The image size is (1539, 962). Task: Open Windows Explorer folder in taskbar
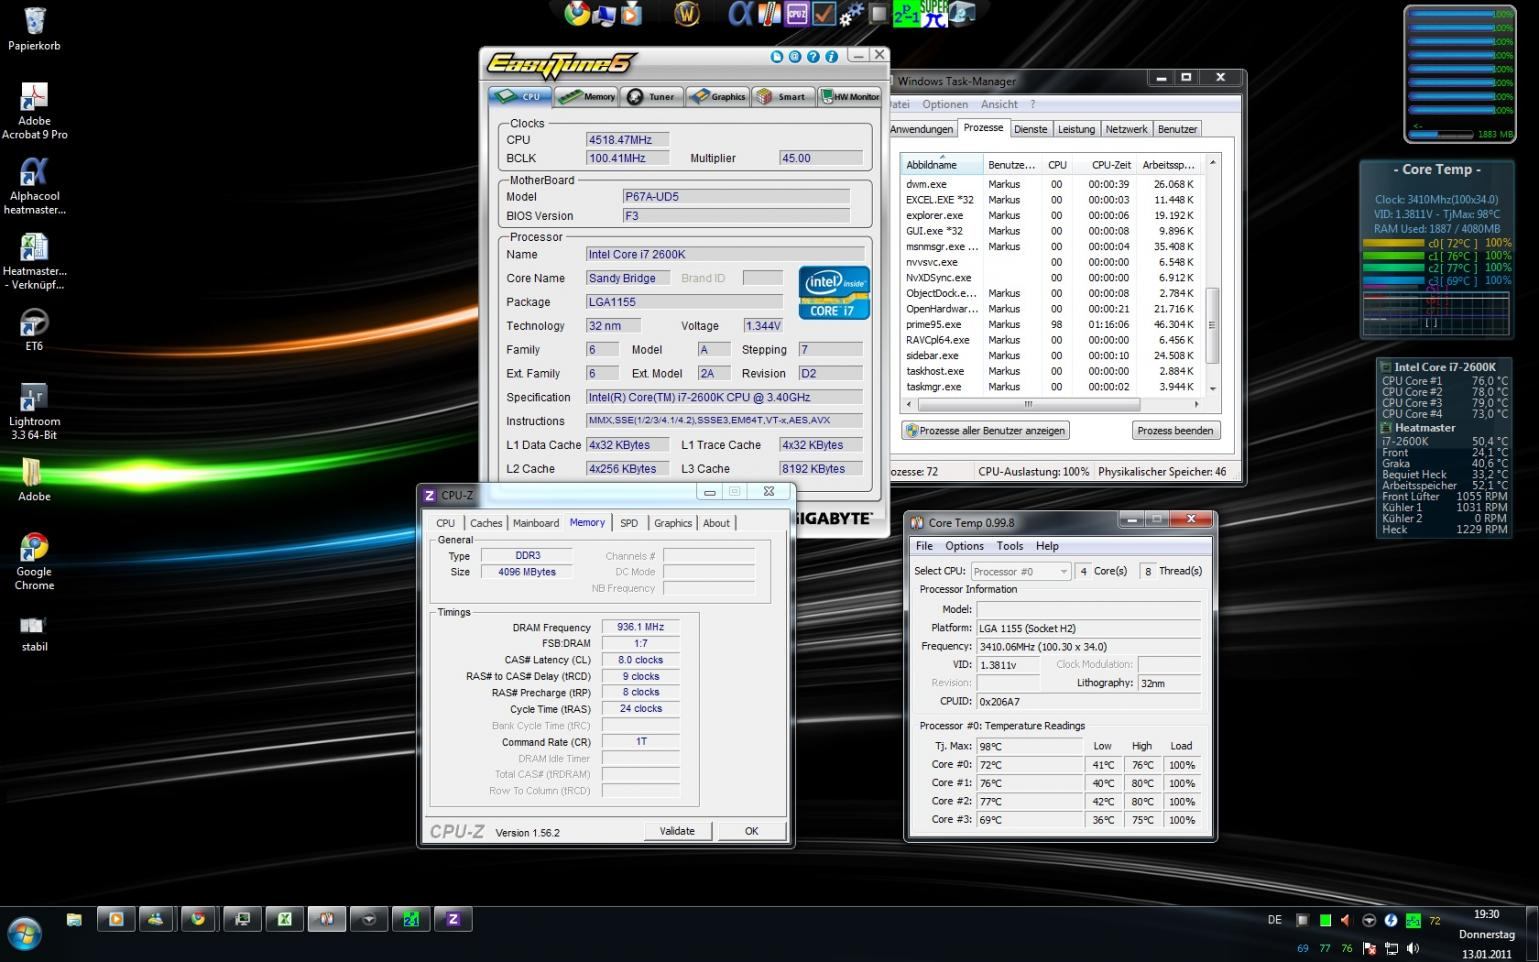74,919
